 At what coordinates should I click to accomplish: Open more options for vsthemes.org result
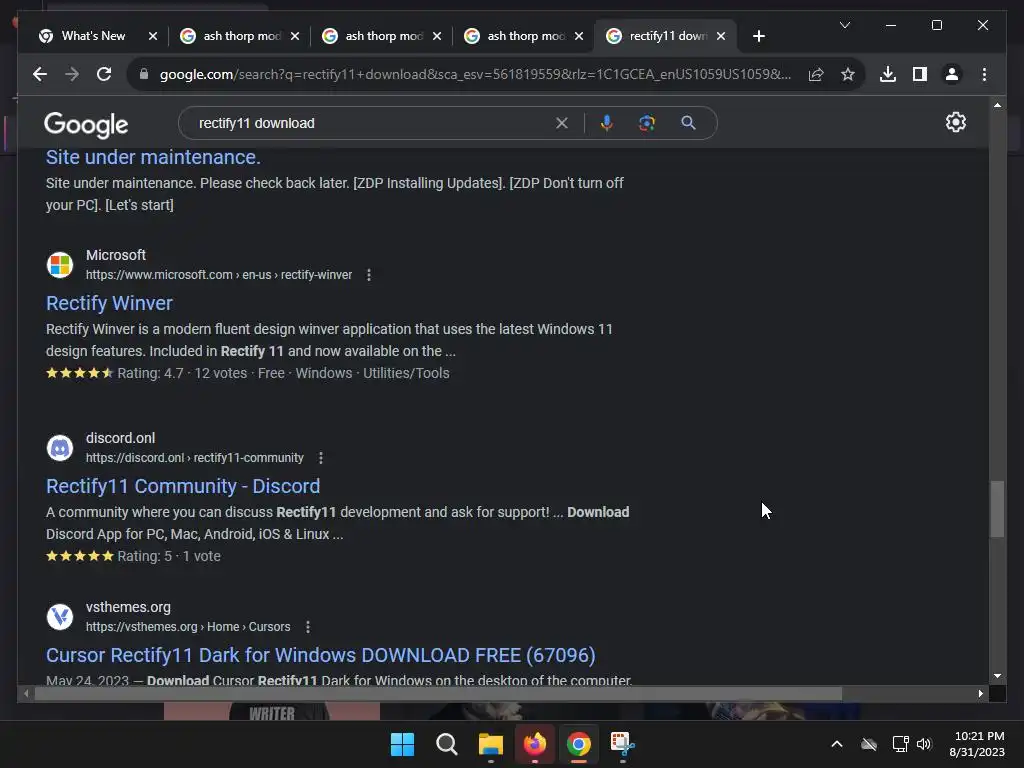(308, 627)
